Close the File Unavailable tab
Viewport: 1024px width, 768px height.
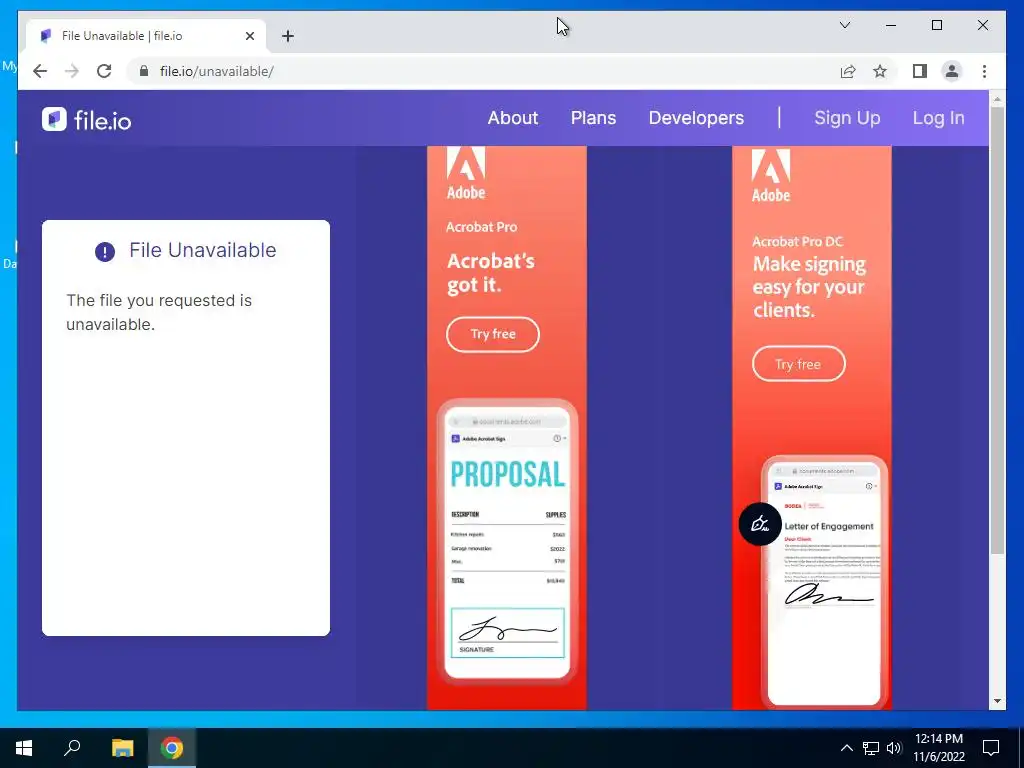coord(249,36)
